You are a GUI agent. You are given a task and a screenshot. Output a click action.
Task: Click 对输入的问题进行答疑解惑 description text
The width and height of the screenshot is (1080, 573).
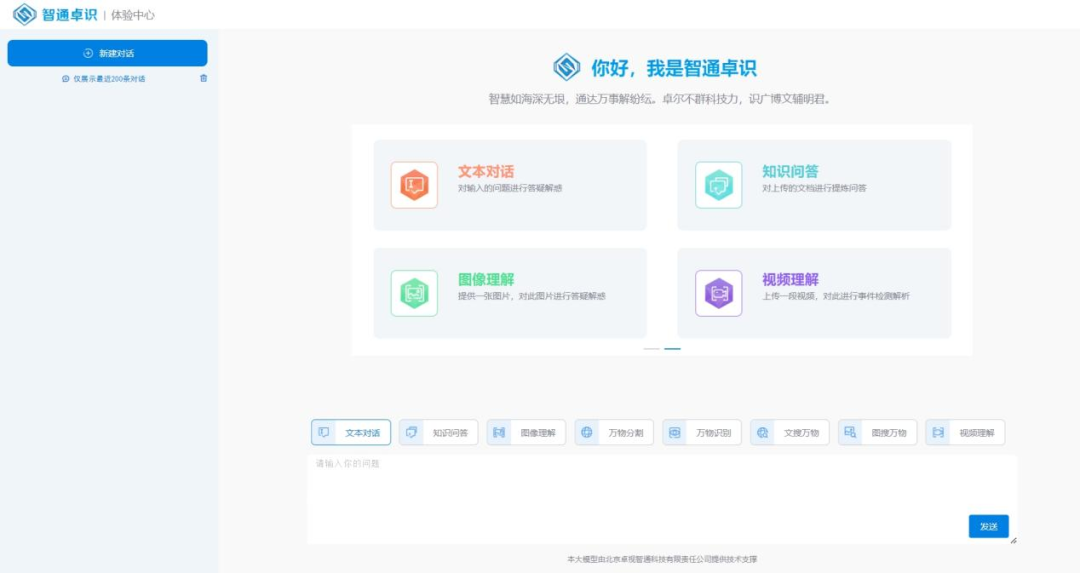click(x=510, y=188)
